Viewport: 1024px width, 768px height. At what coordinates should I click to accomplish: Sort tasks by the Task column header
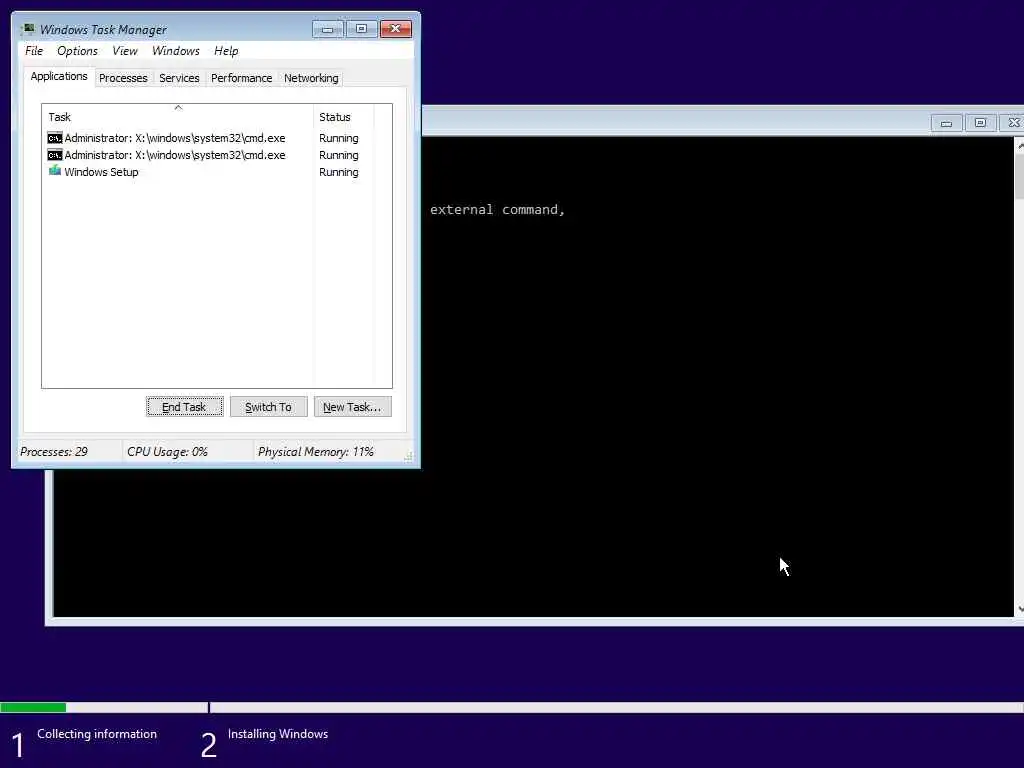click(x=178, y=117)
